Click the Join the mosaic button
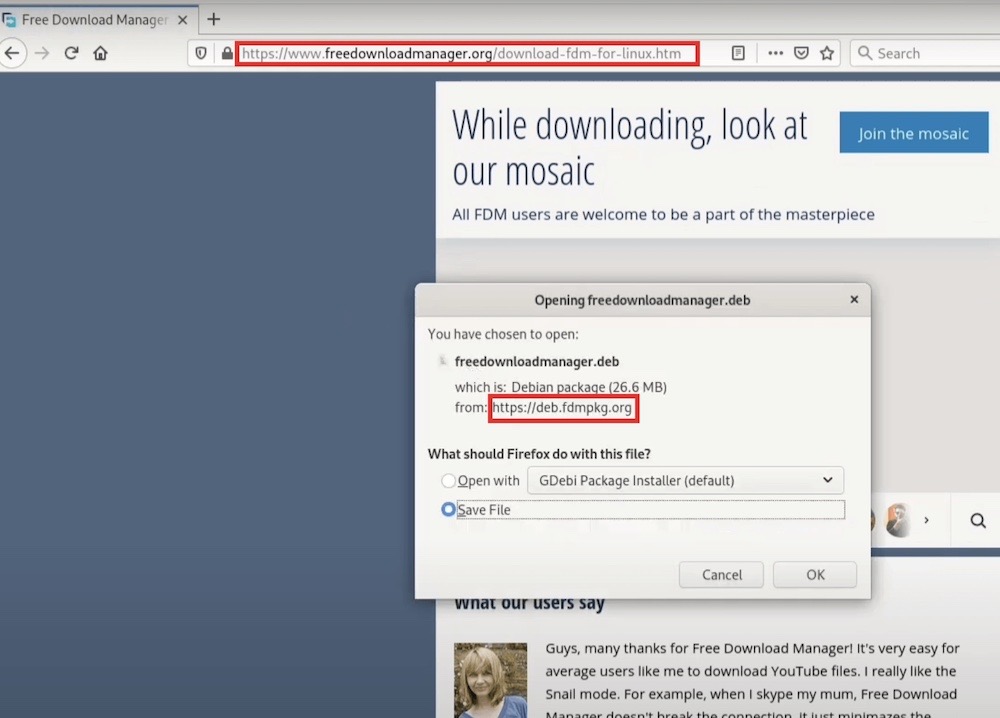1000x718 pixels. [913, 132]
